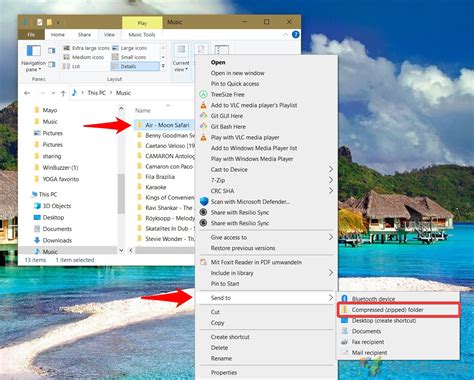Viewport: 474px width, 380px height.
Task: Open TreeSize Free from context menu
Action: pos(227,94)
